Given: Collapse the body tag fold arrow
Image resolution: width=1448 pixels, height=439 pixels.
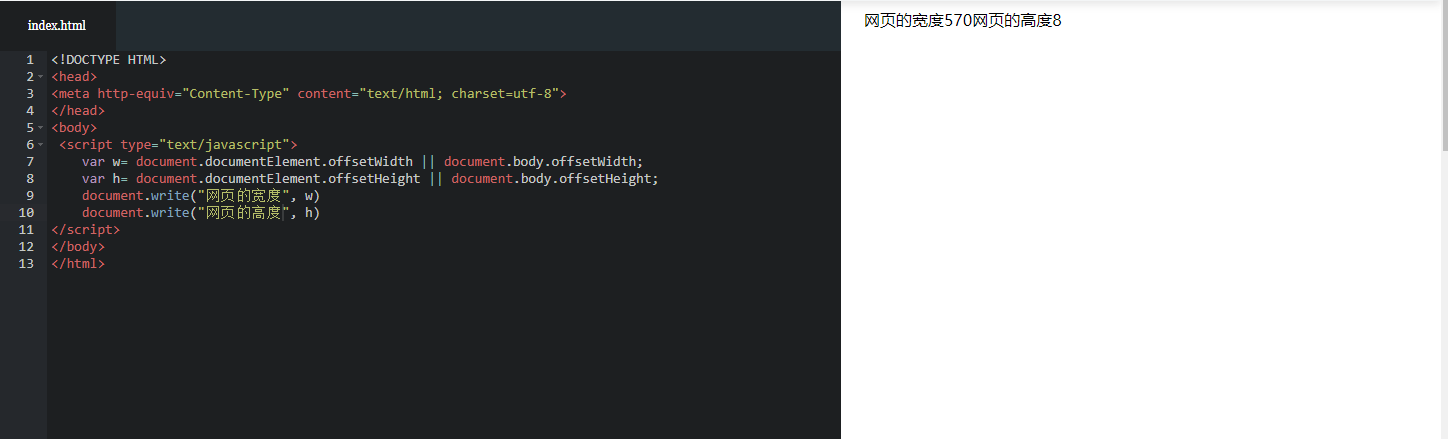Looking at the screenshot, I should [41, 127].
